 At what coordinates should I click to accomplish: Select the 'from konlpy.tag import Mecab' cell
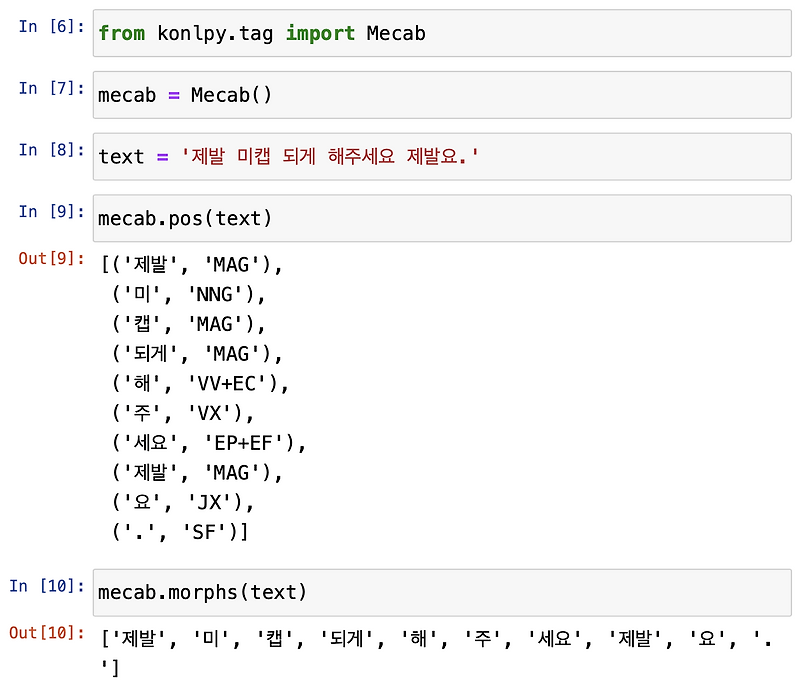point(440,33)
